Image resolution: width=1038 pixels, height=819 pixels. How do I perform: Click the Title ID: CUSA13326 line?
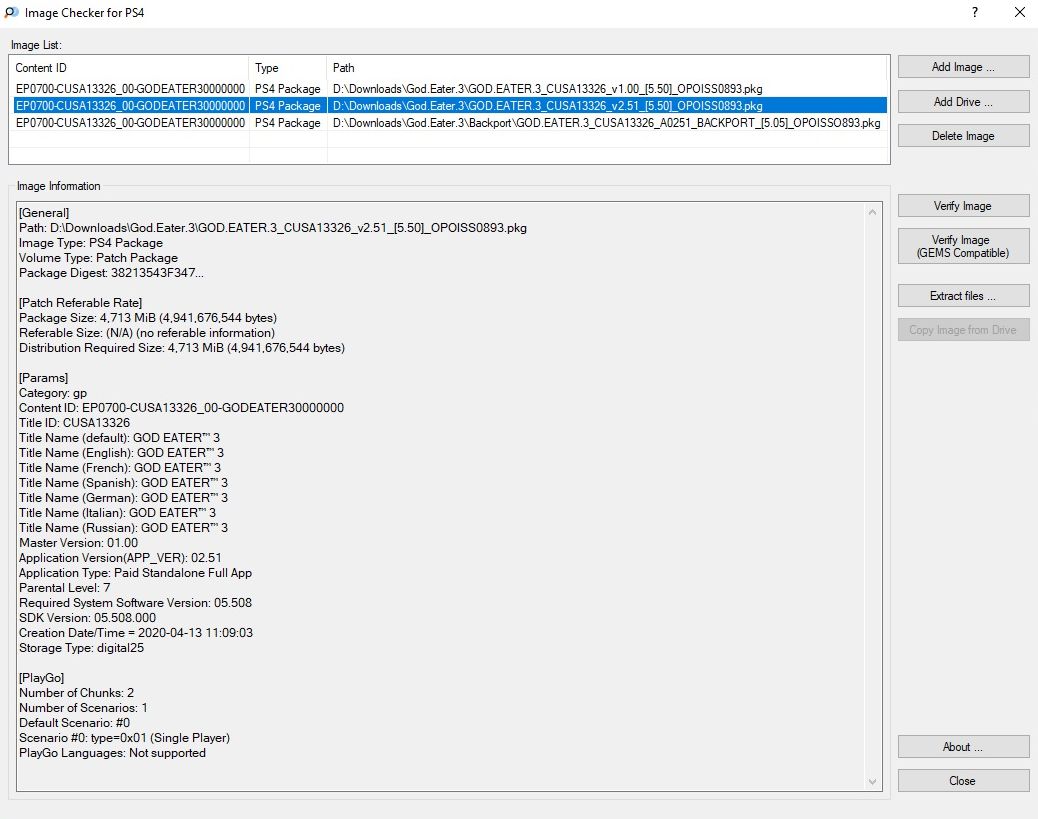tap(74, 422)
